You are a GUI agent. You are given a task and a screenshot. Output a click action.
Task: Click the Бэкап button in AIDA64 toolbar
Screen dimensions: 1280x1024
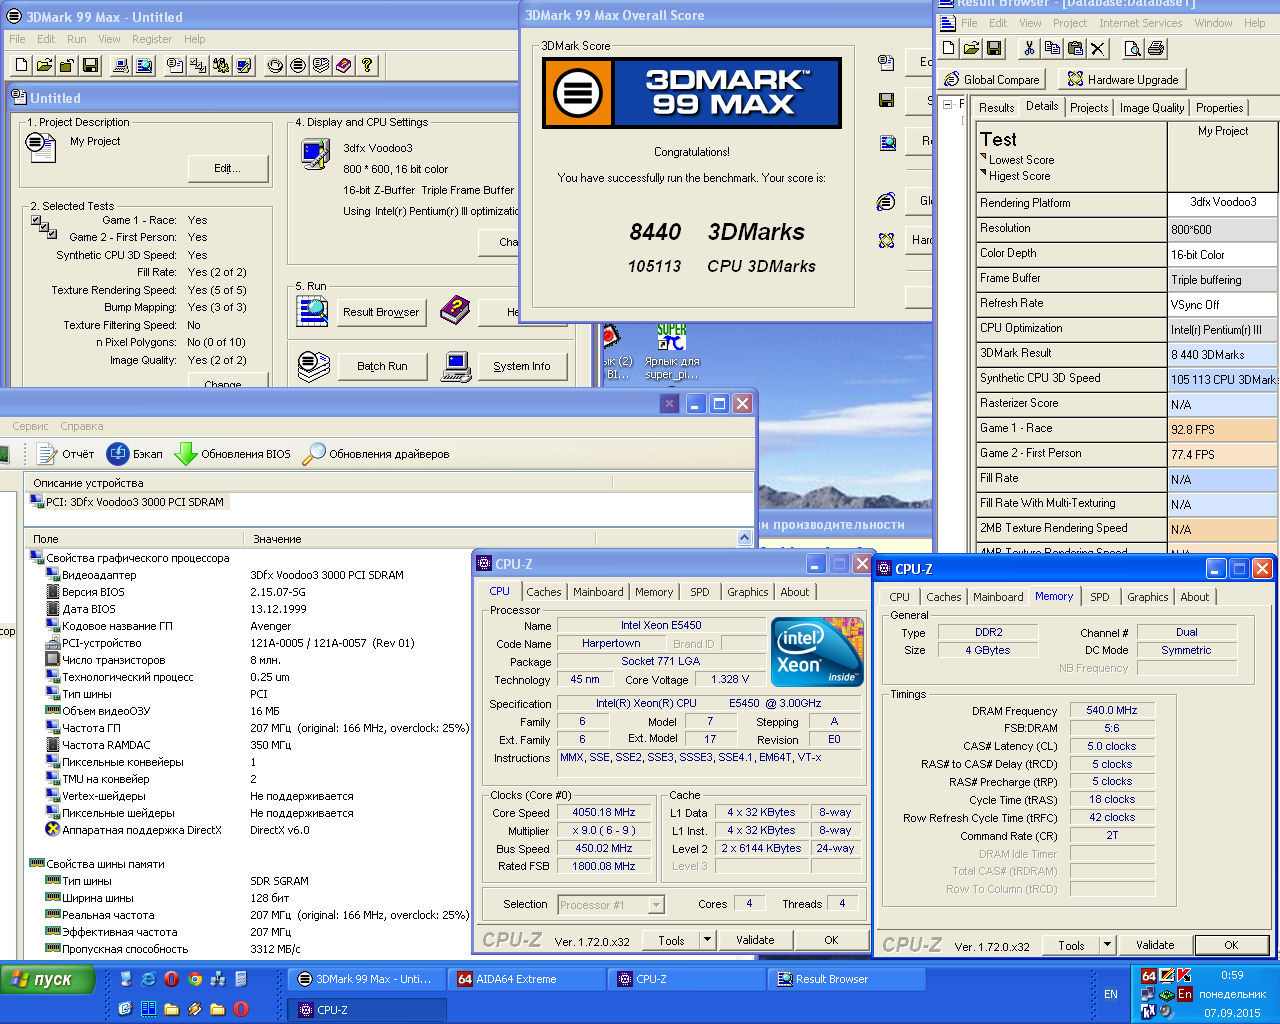tap(135, 454)
